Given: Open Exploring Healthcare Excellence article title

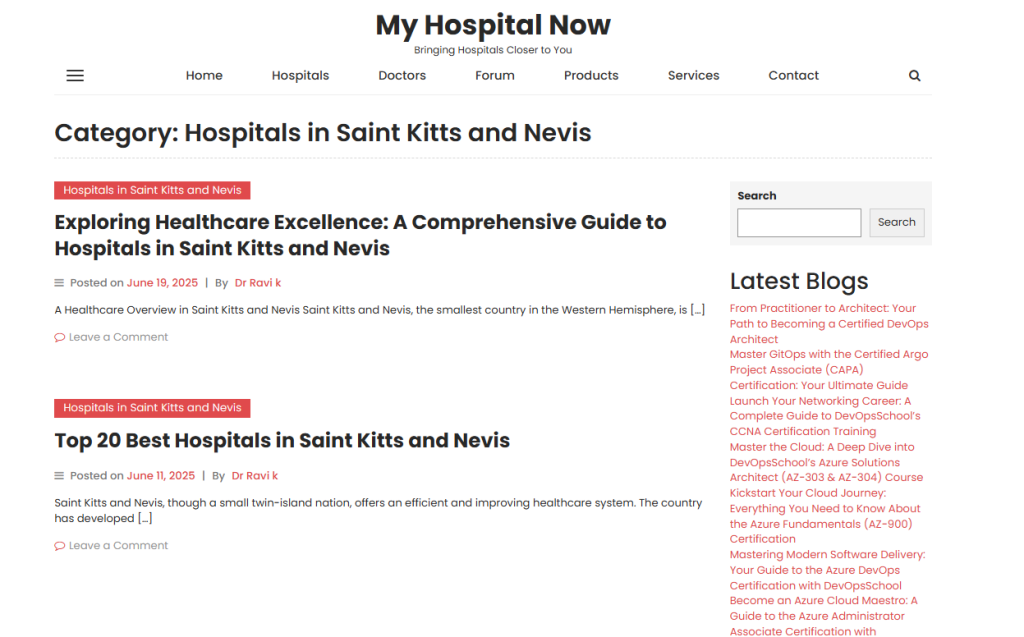Looking at the screenshot, I should (x=360, y=235).
